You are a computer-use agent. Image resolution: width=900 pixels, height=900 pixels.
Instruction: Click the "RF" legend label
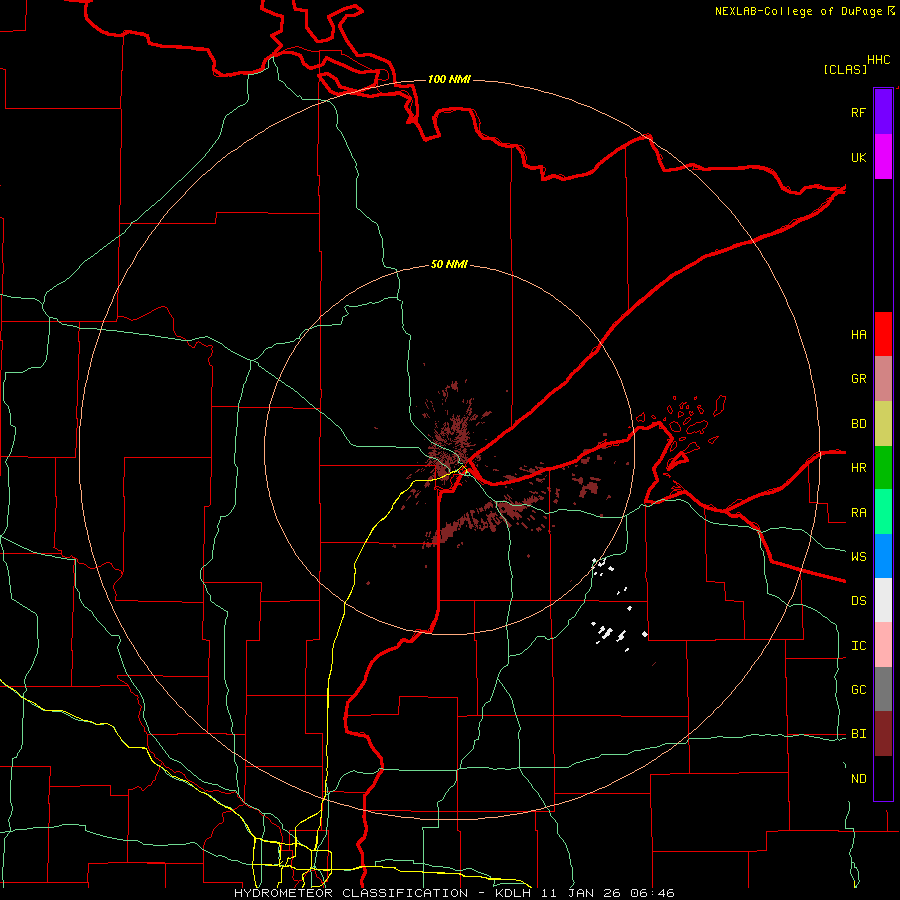858,112
